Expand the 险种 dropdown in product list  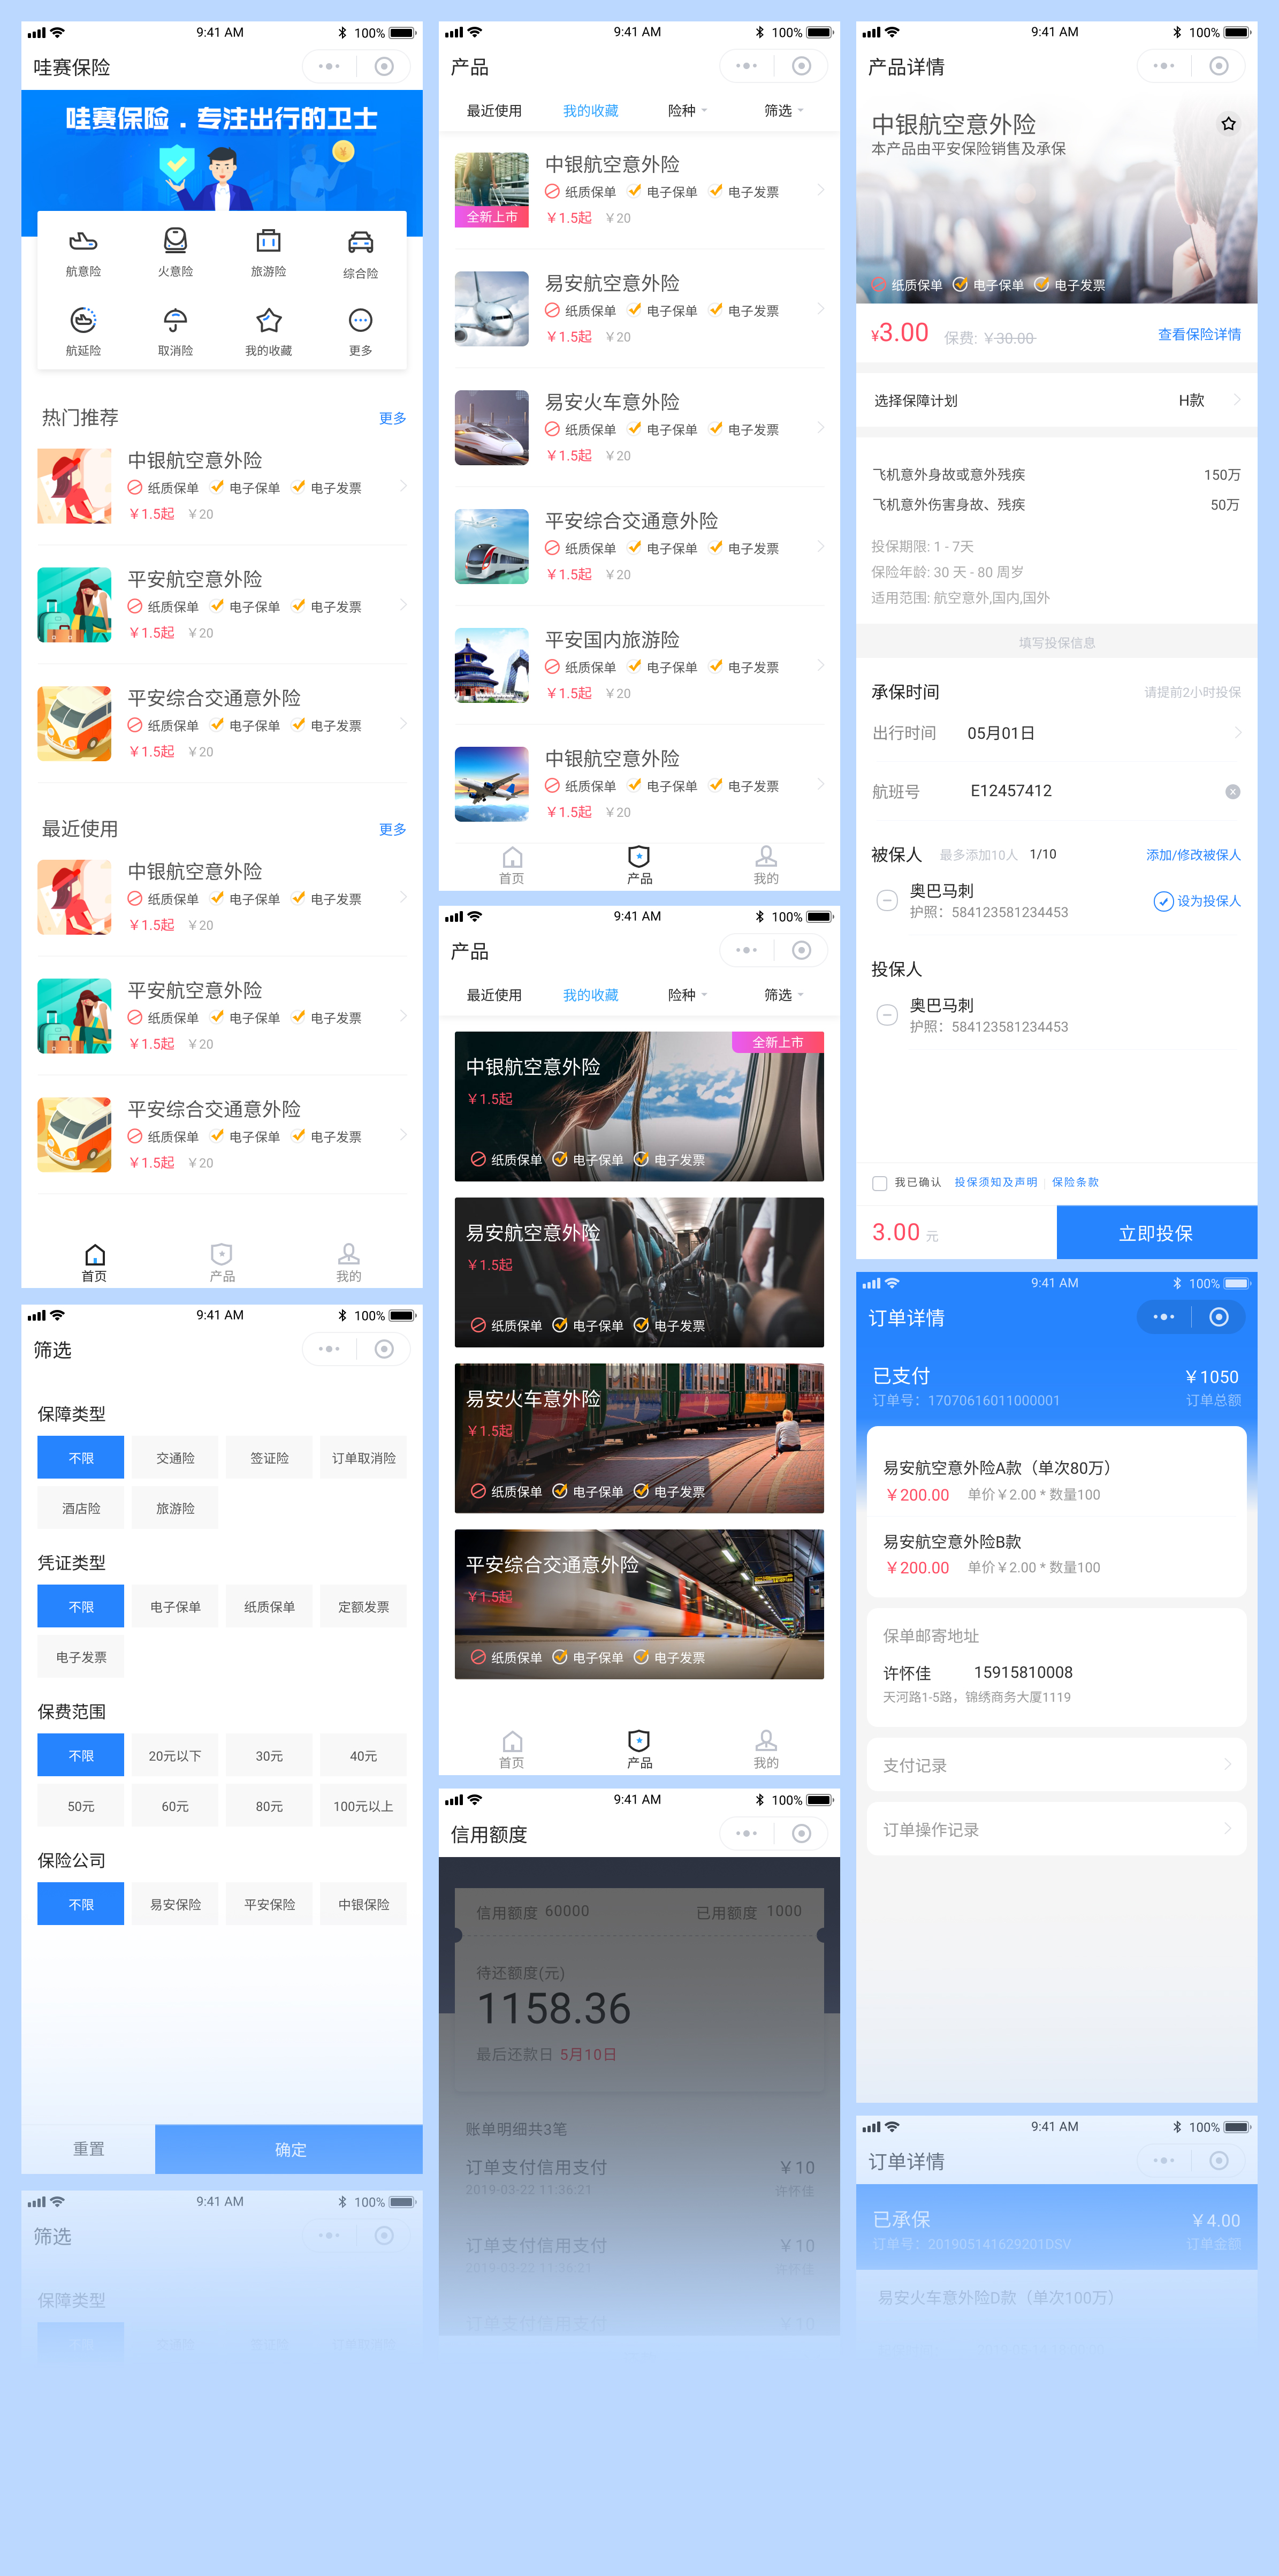(x=687, y=111)
